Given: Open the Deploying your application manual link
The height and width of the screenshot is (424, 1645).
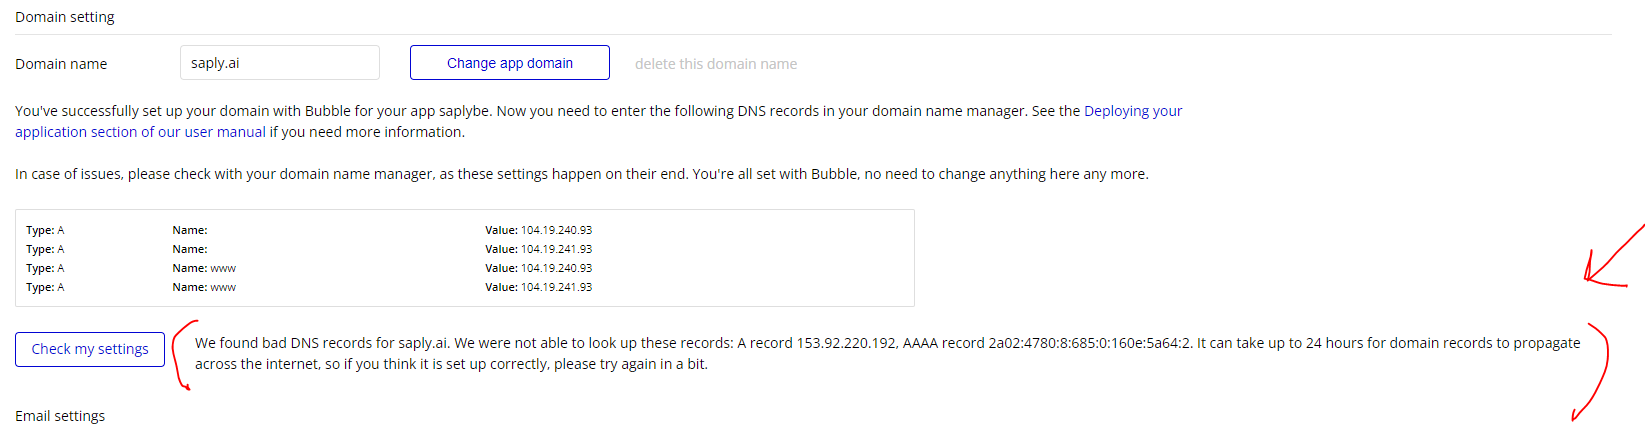Looking at the screenshot, I should 1133,111.
